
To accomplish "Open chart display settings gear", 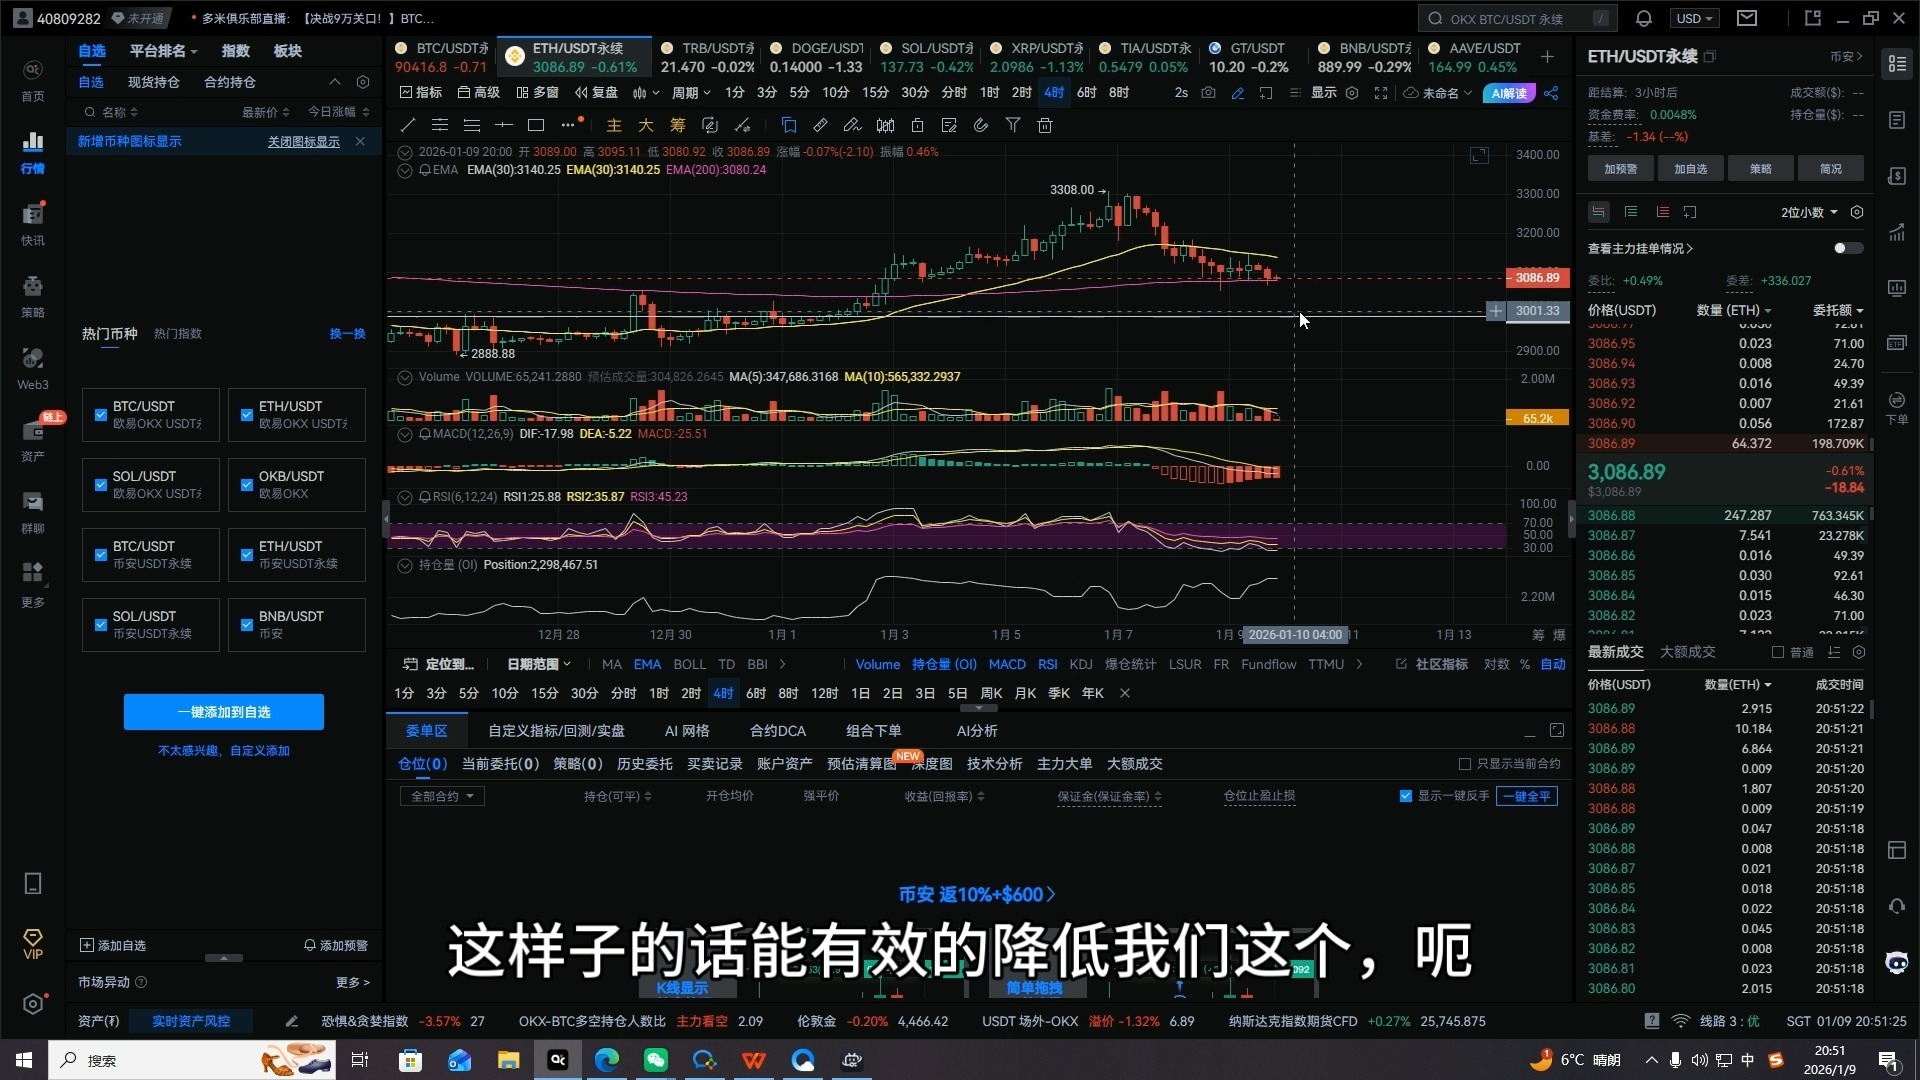I will click(1352, 93).
